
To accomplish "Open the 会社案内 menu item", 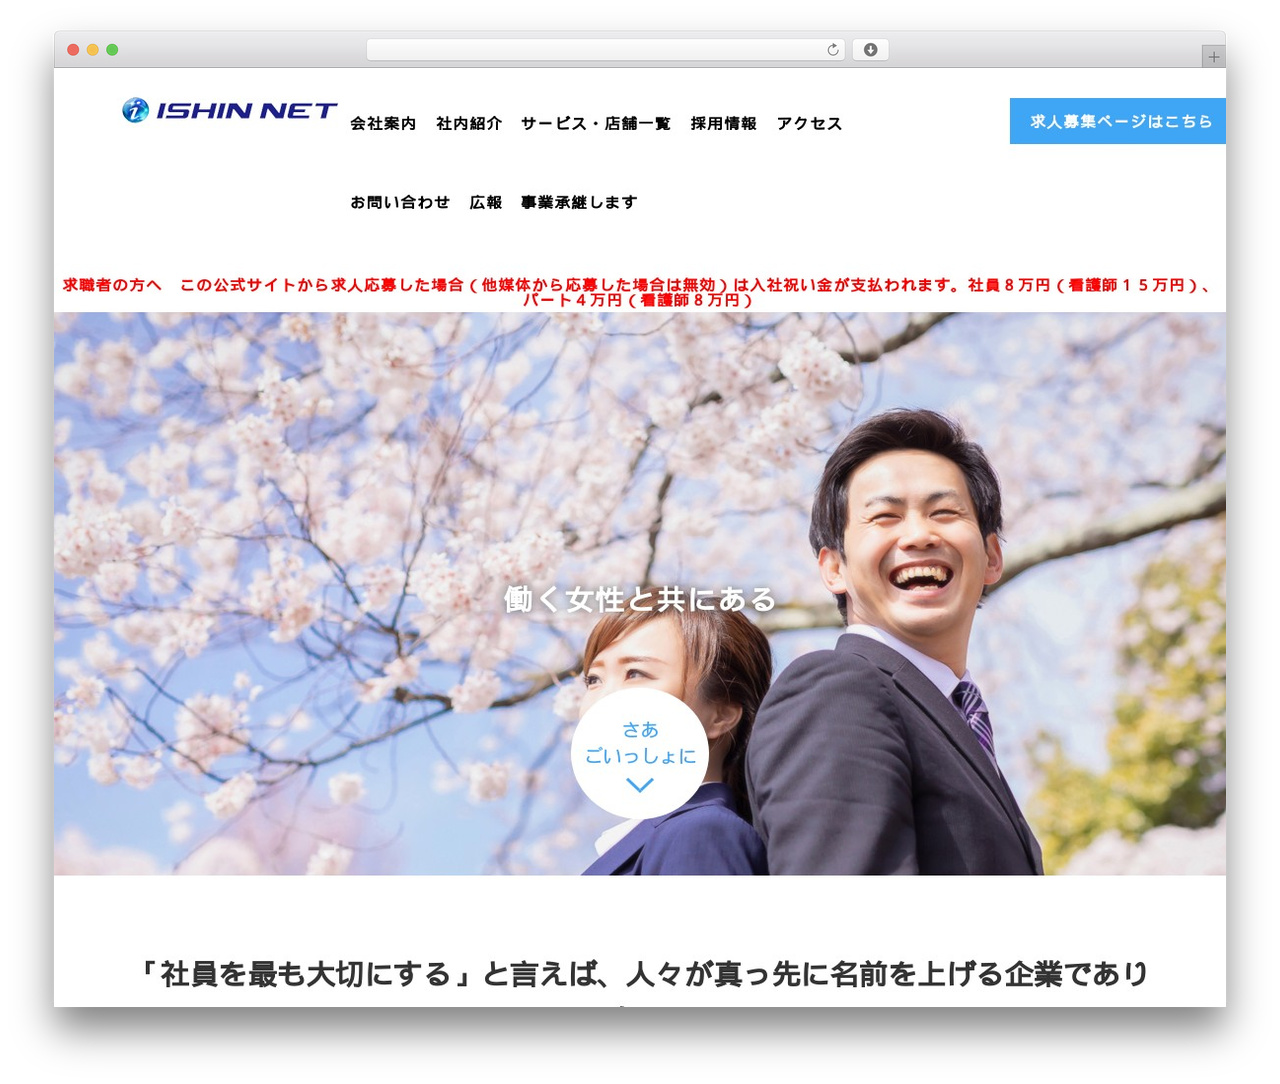I will (x=383, y=123).
